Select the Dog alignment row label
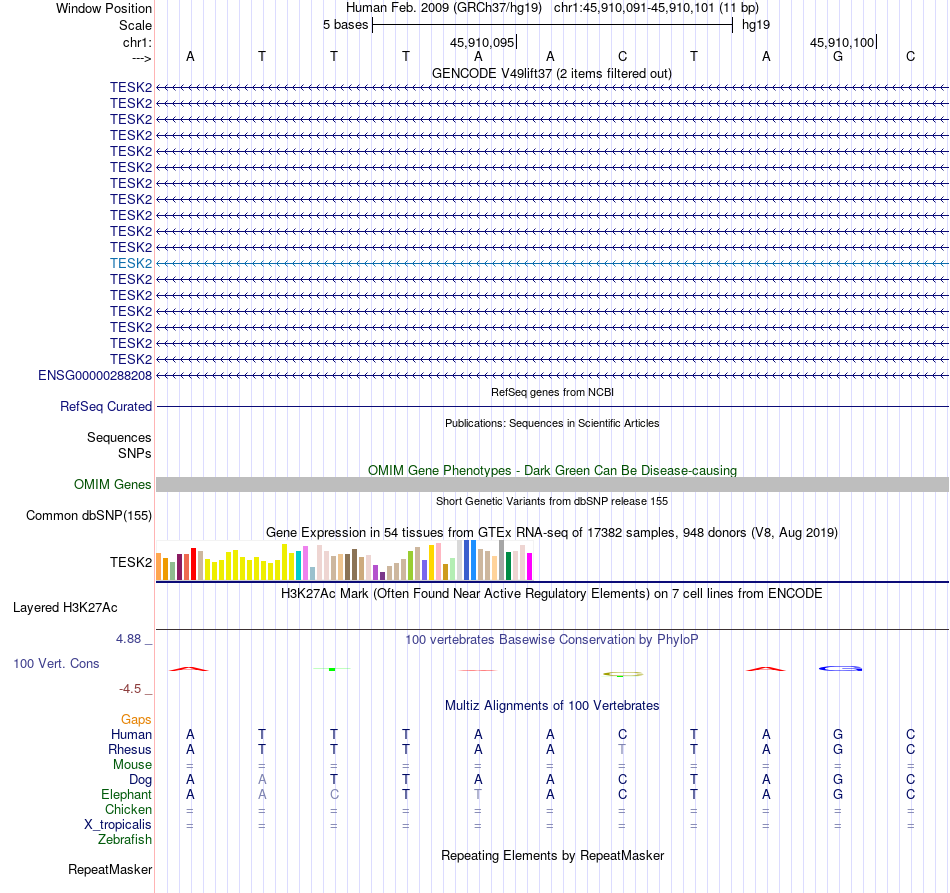The image size is (950, 893). [x=140, y=780]
